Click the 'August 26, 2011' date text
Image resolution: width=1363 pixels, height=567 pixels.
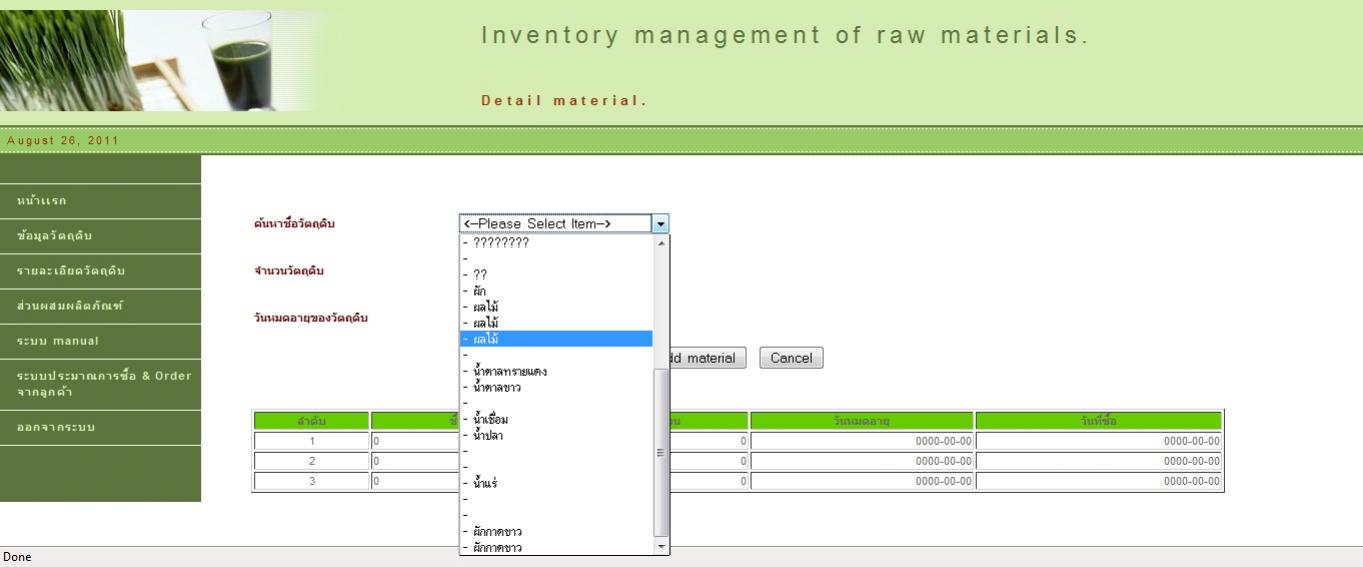tap(62, 140)
